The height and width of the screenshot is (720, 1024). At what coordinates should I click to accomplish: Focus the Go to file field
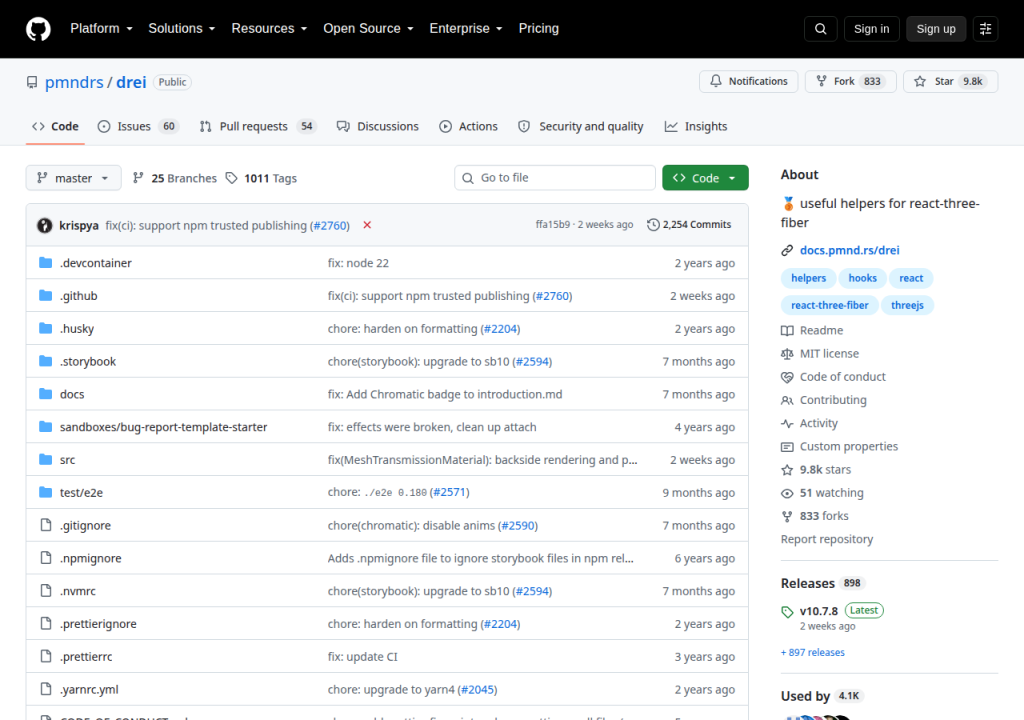[555, 178]
